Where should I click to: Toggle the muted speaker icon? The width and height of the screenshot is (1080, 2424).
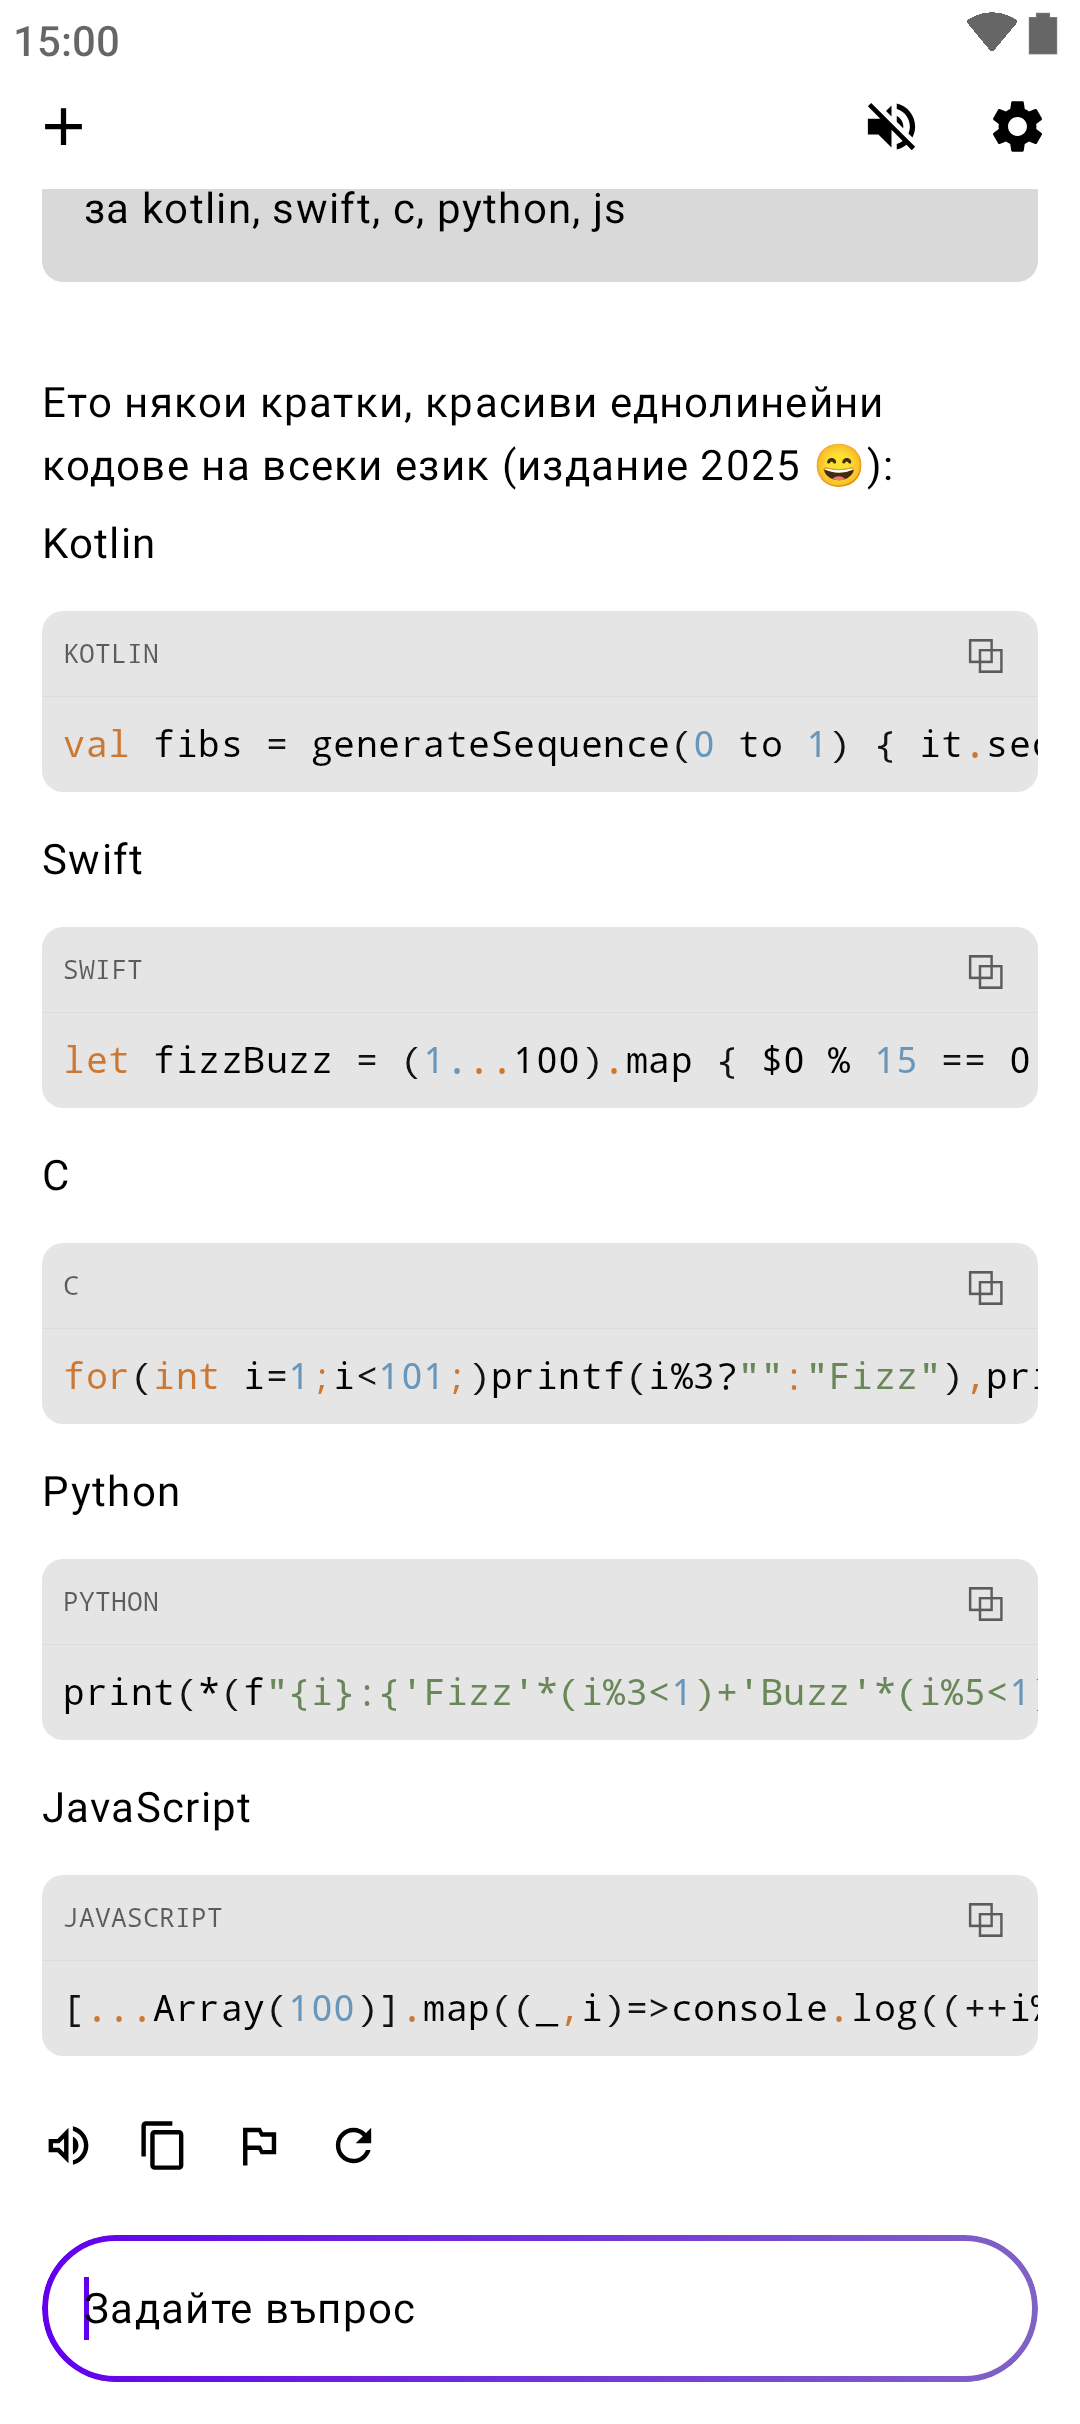coord(891,127)
